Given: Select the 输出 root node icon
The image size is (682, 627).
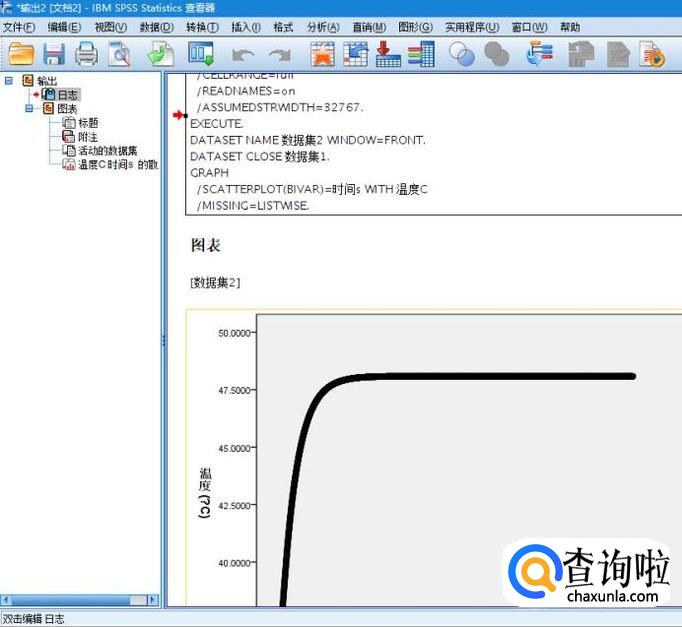Looking at the screenshot, I should coord(28,80).
